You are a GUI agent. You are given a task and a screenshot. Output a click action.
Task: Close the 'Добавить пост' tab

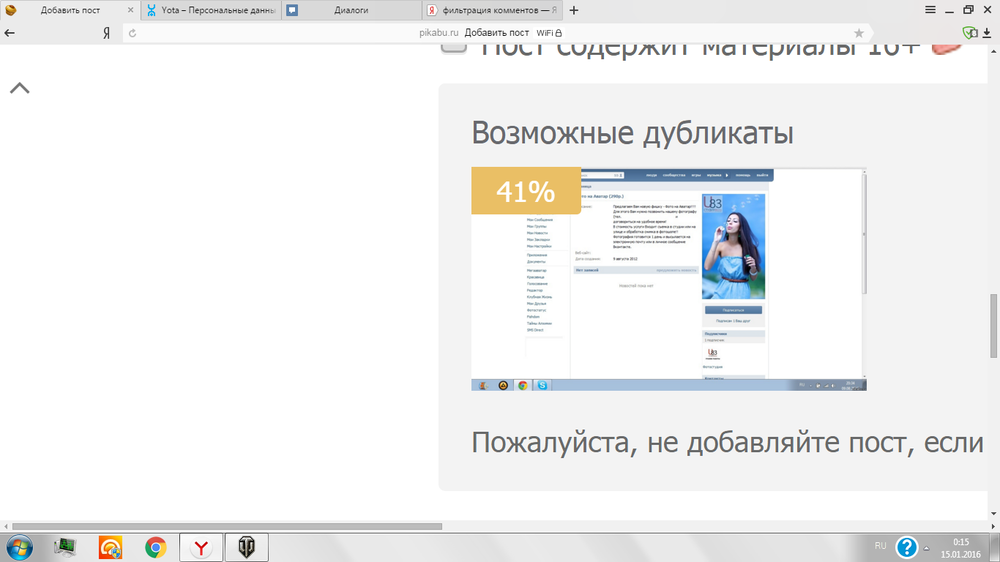click(x=130, y=11)
